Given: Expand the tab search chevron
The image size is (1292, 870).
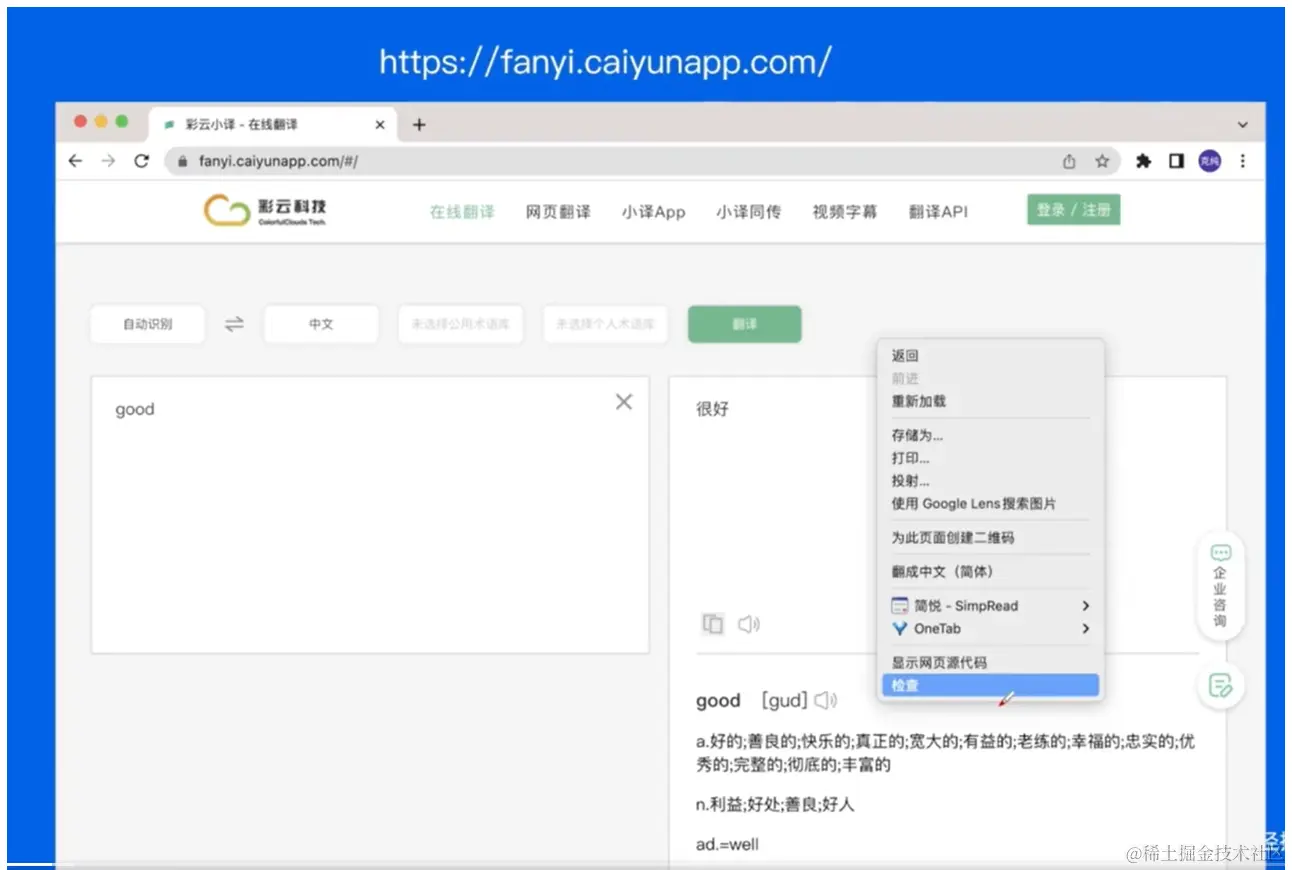Looking at the screenshot, I should (x=1243, y=125).
